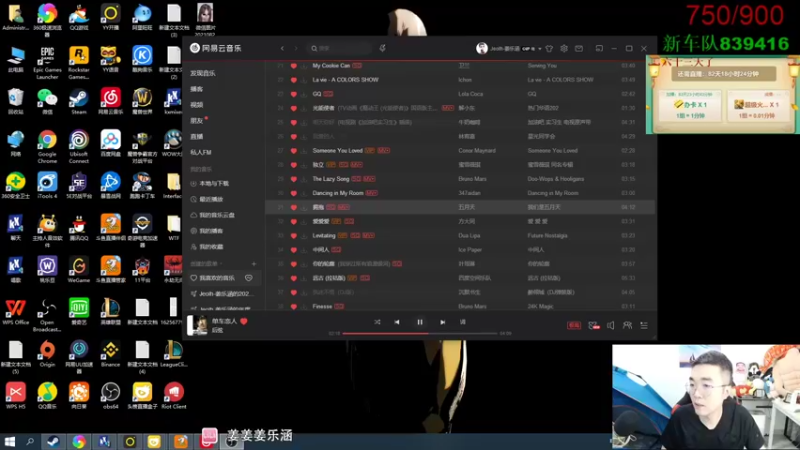Download the song Finesse
The image size is (800, 450).
click(x=304, y=306)
